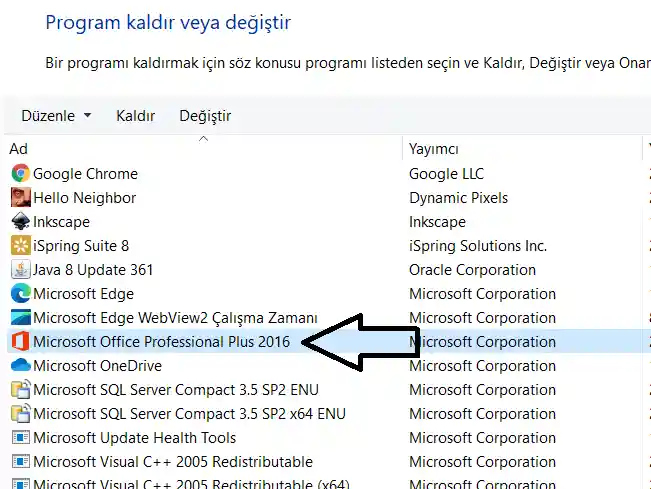Open the Düzenle dropdown menu
This screenshot has height=489, width=651.
point(56,116)
